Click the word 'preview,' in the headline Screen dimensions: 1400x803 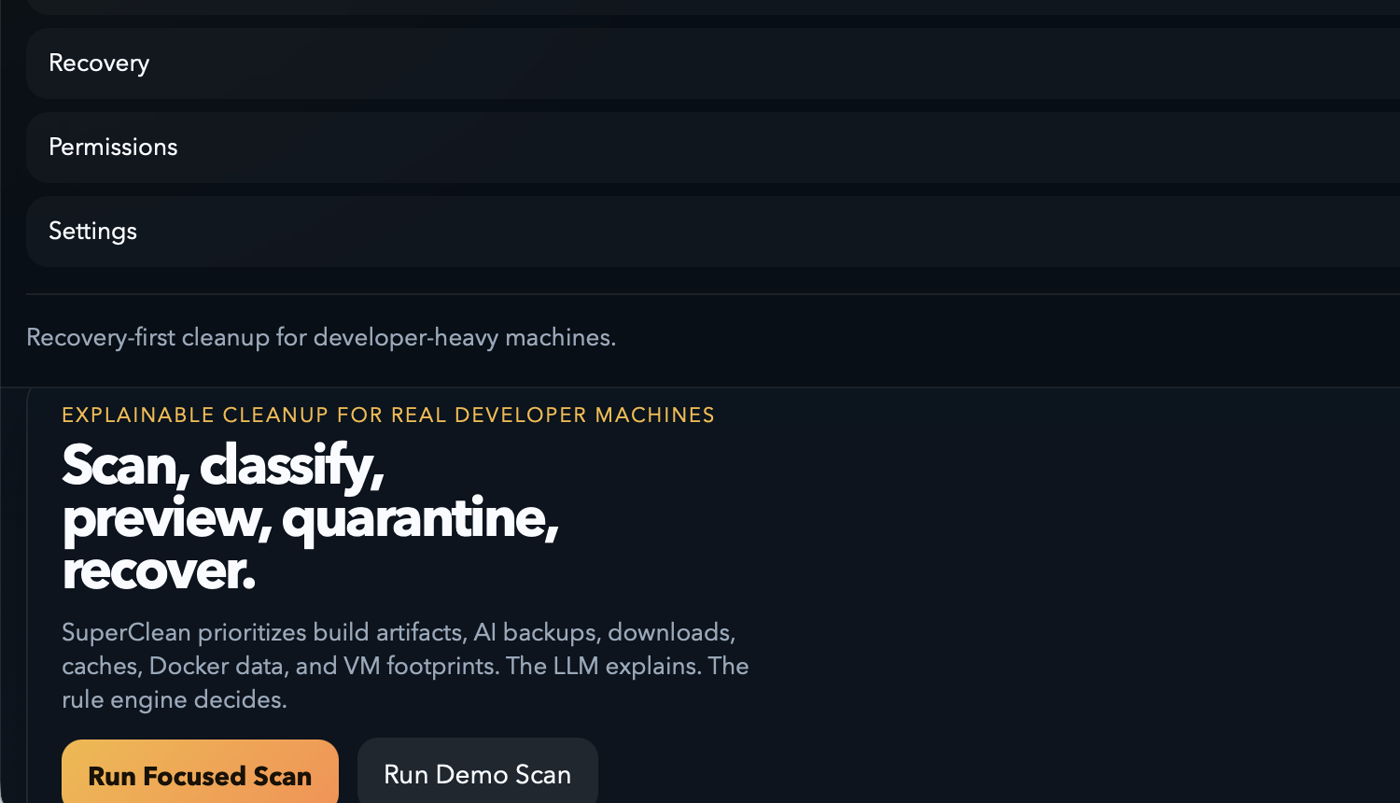pyautogui.click(x=166, y=519)
